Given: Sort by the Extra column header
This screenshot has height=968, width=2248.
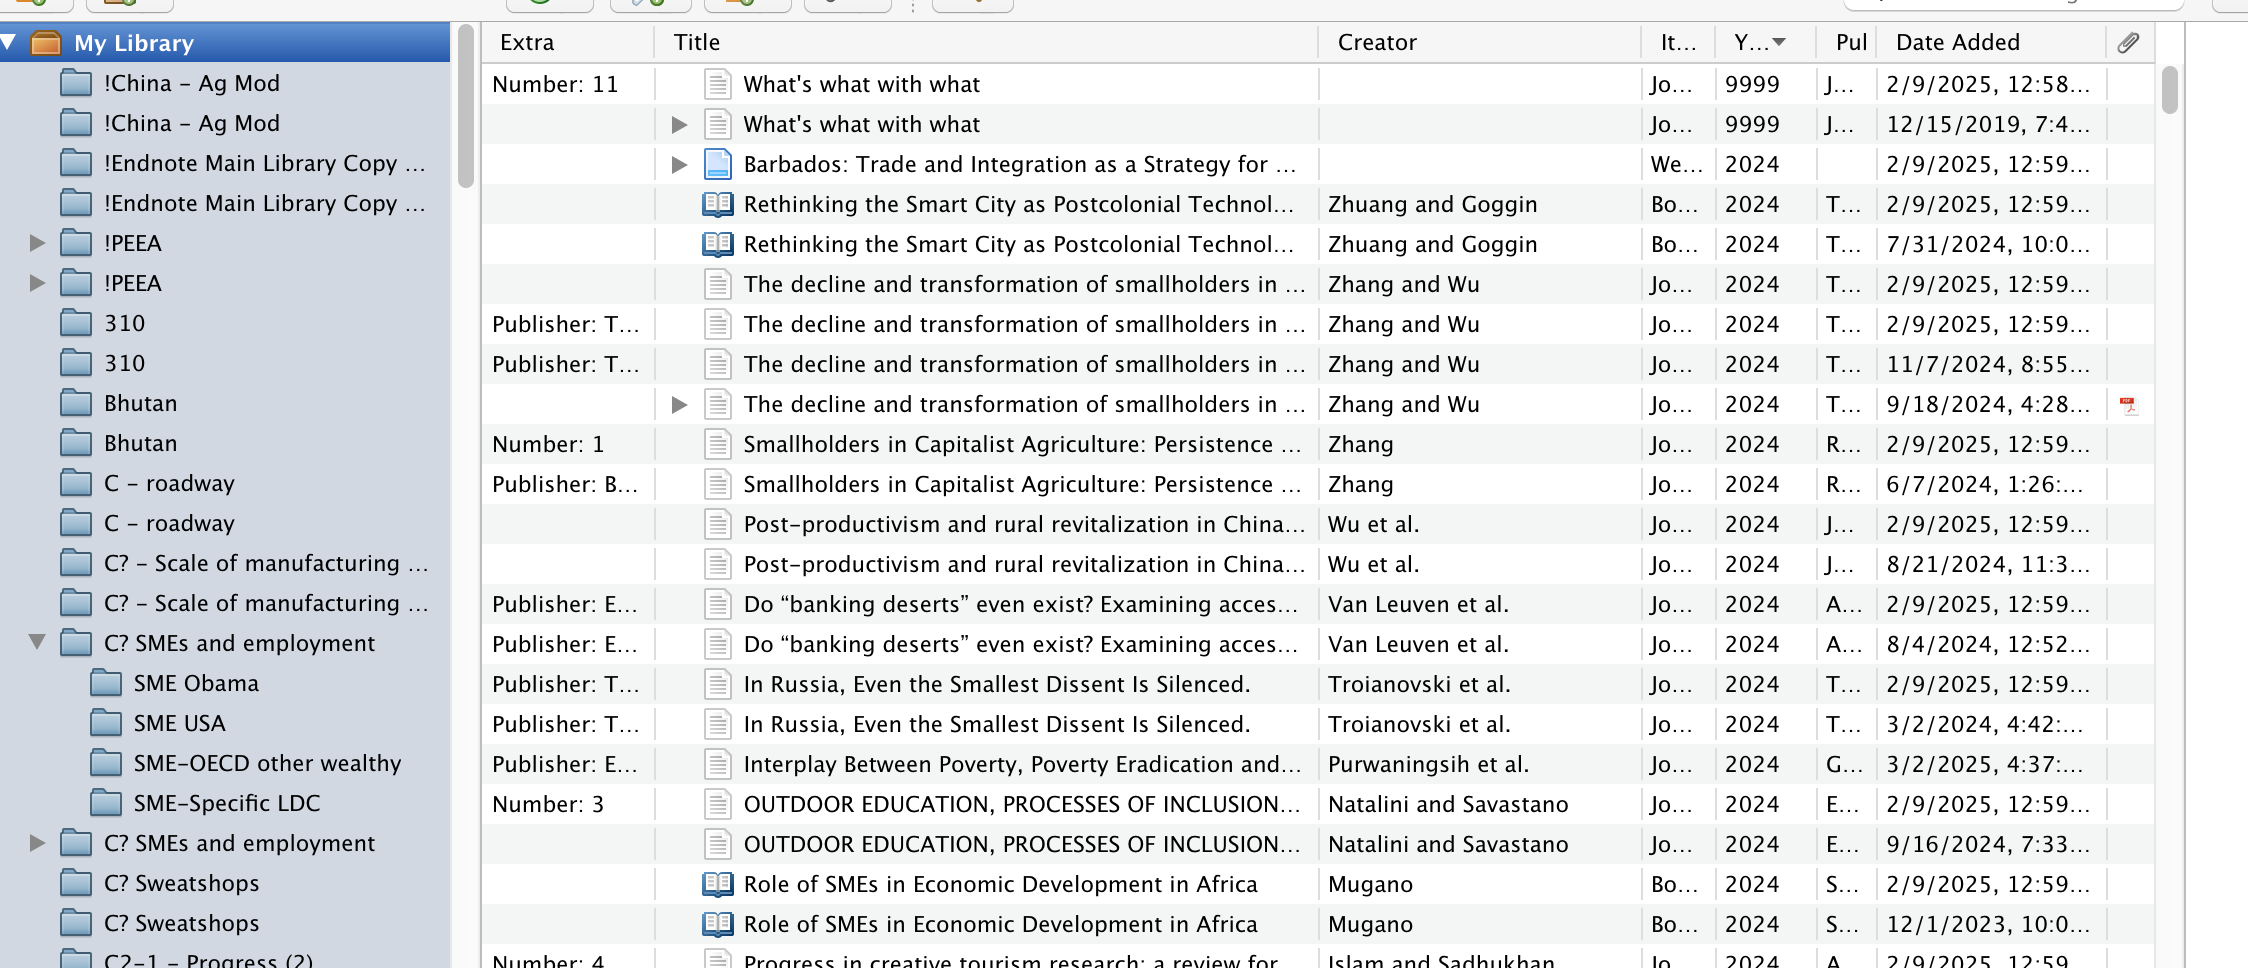Looking at the screenshot, I should 567,42.
